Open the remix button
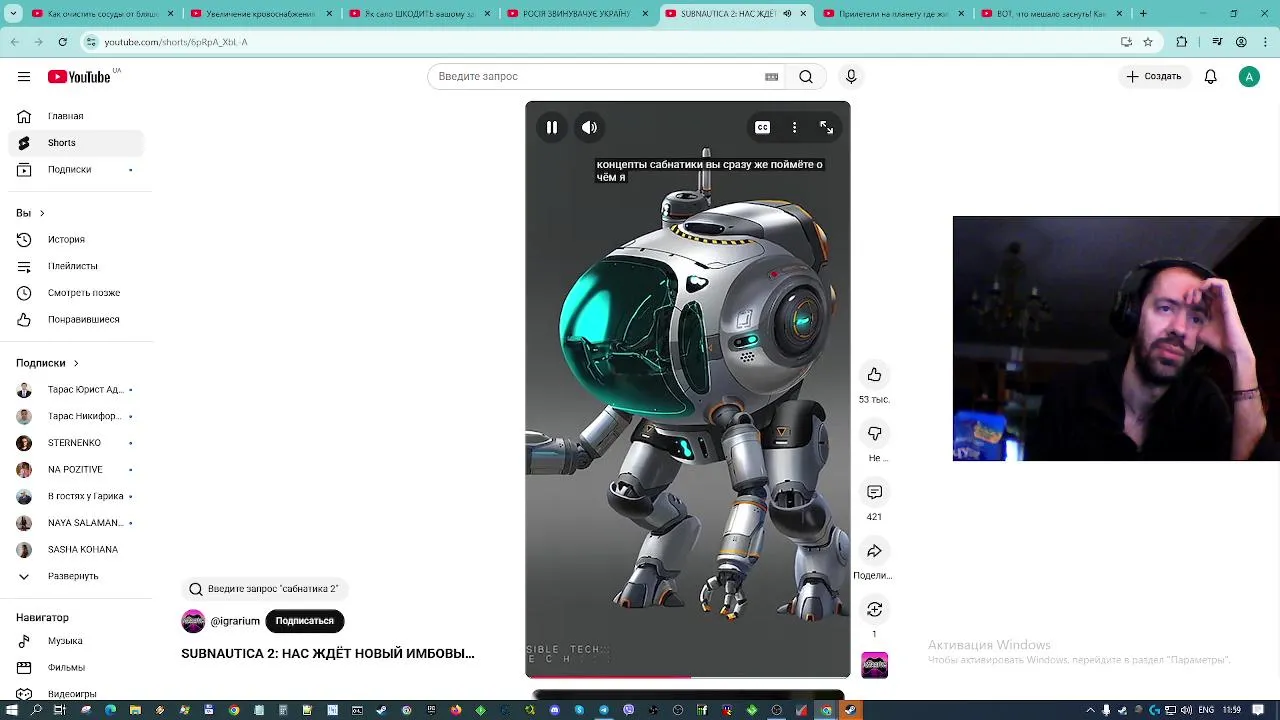The width and height of the screenshot is (1280, 720). pos(874,609)
